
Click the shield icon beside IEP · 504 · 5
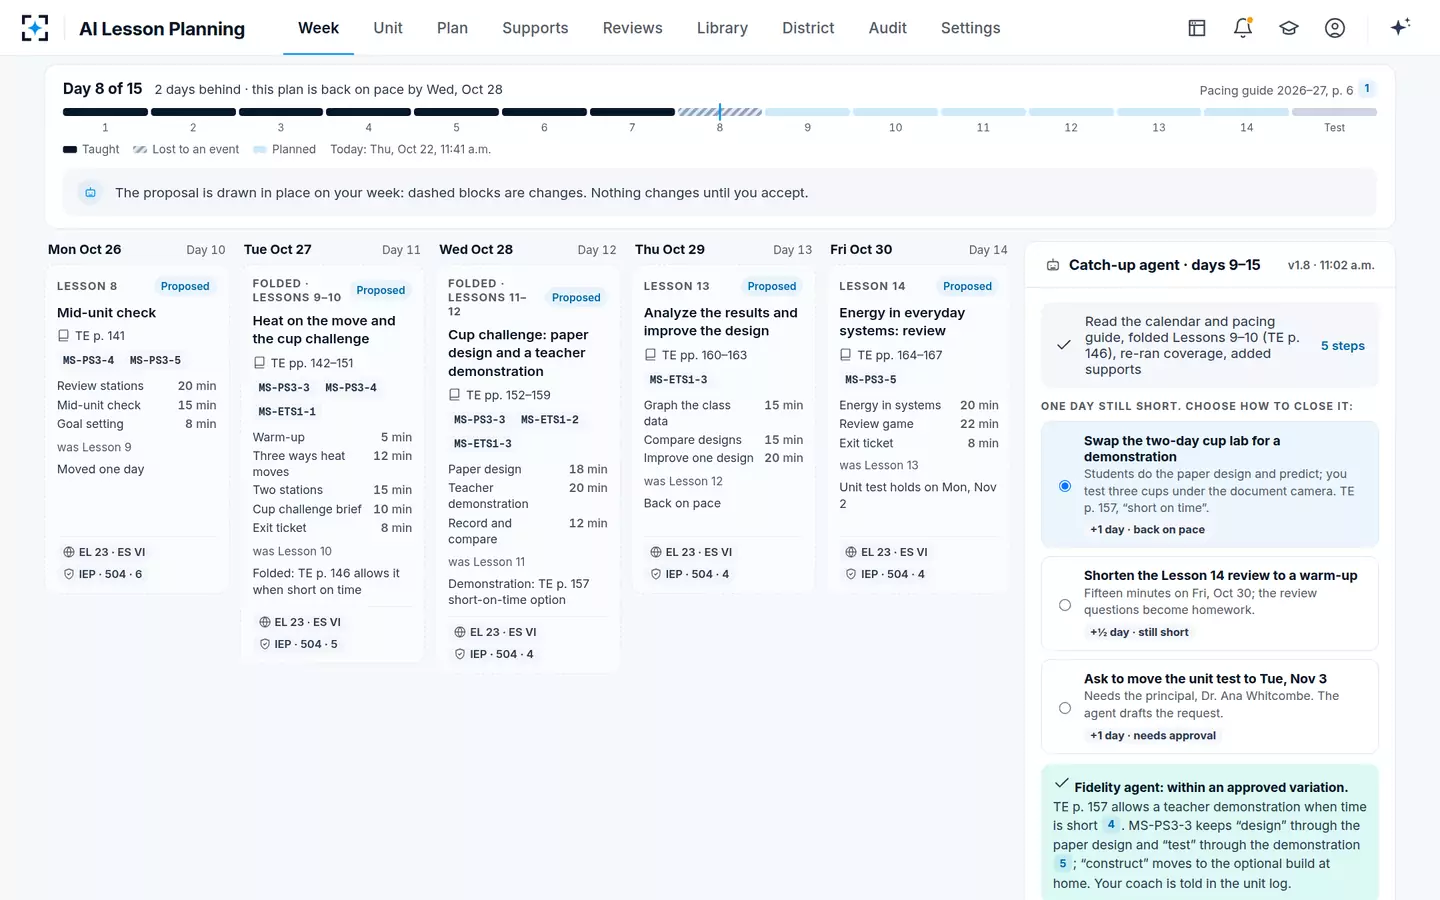pos(265,644)
